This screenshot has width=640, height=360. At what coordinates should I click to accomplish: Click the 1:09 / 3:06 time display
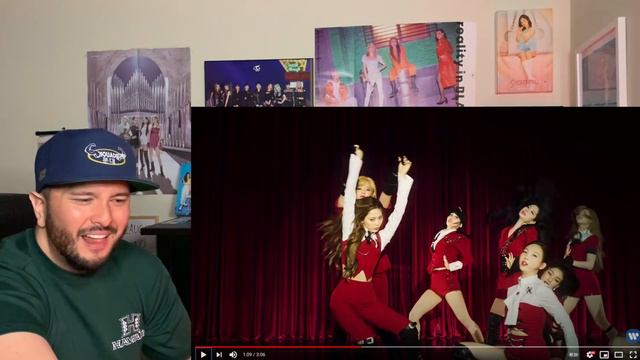tap(254, 354)
